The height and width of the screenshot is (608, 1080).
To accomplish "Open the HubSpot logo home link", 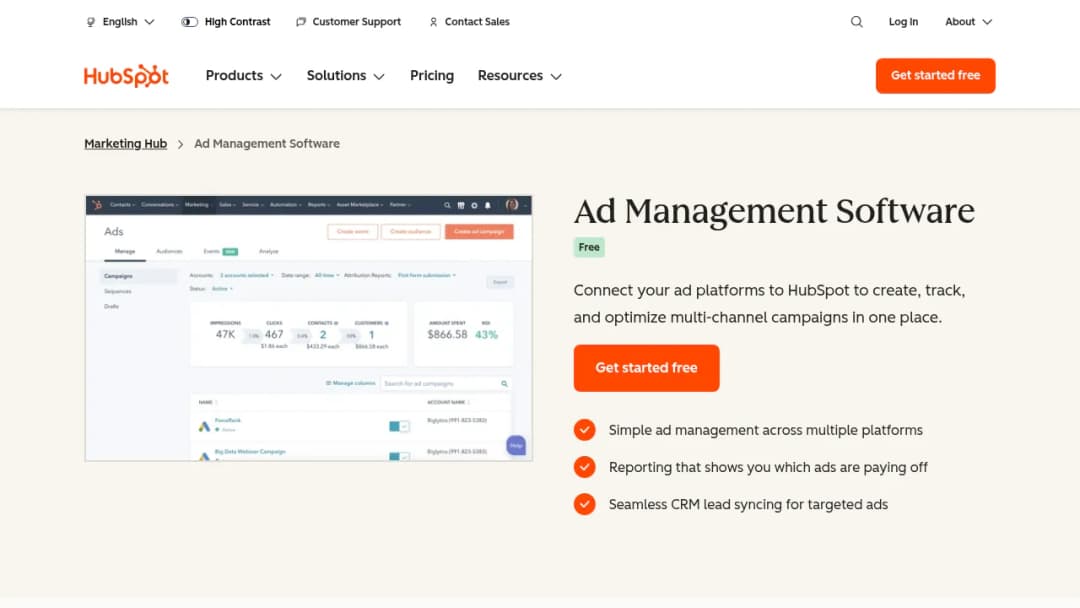I will 126,76.
